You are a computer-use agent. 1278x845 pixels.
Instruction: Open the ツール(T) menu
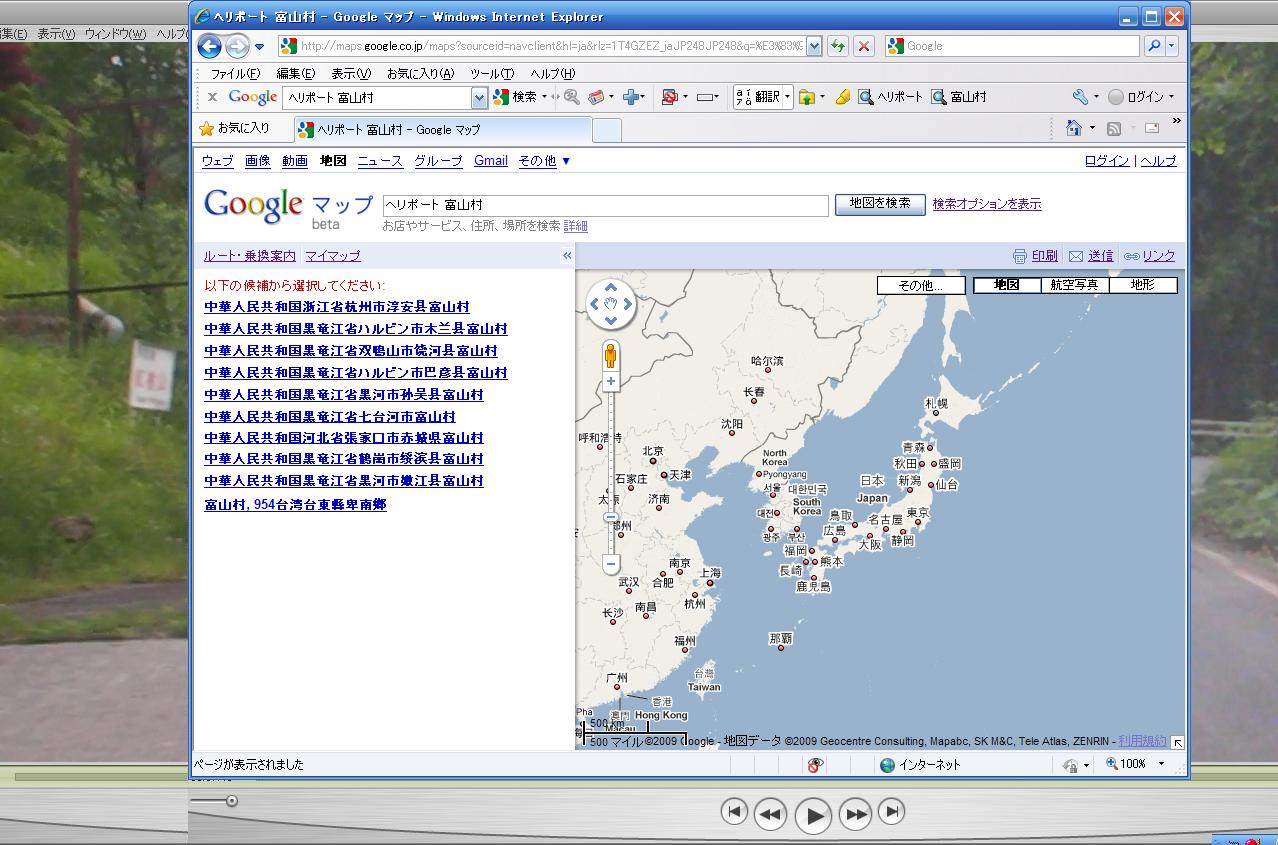click(491, 74)
